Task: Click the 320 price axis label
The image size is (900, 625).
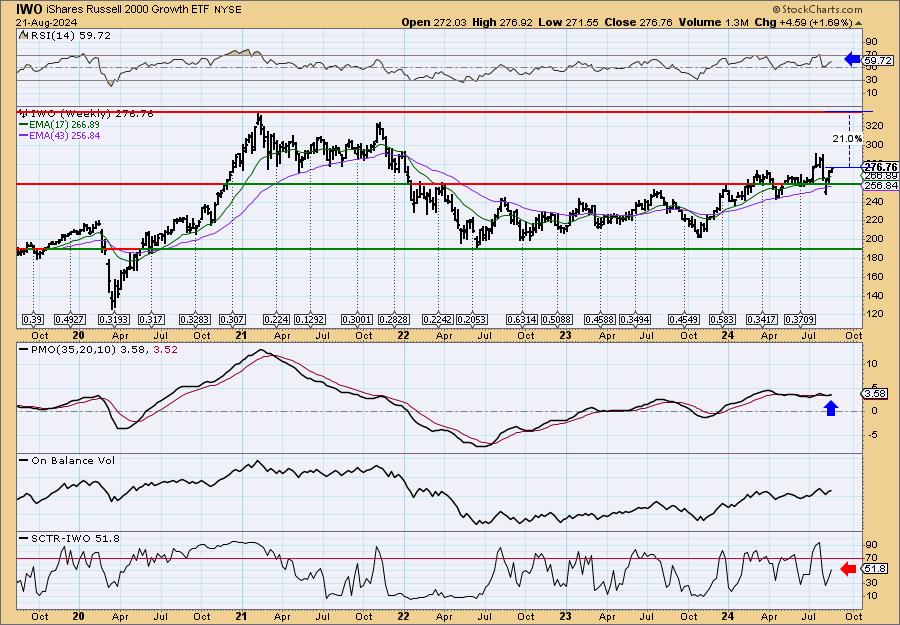Action: click(x=873, y=125)
